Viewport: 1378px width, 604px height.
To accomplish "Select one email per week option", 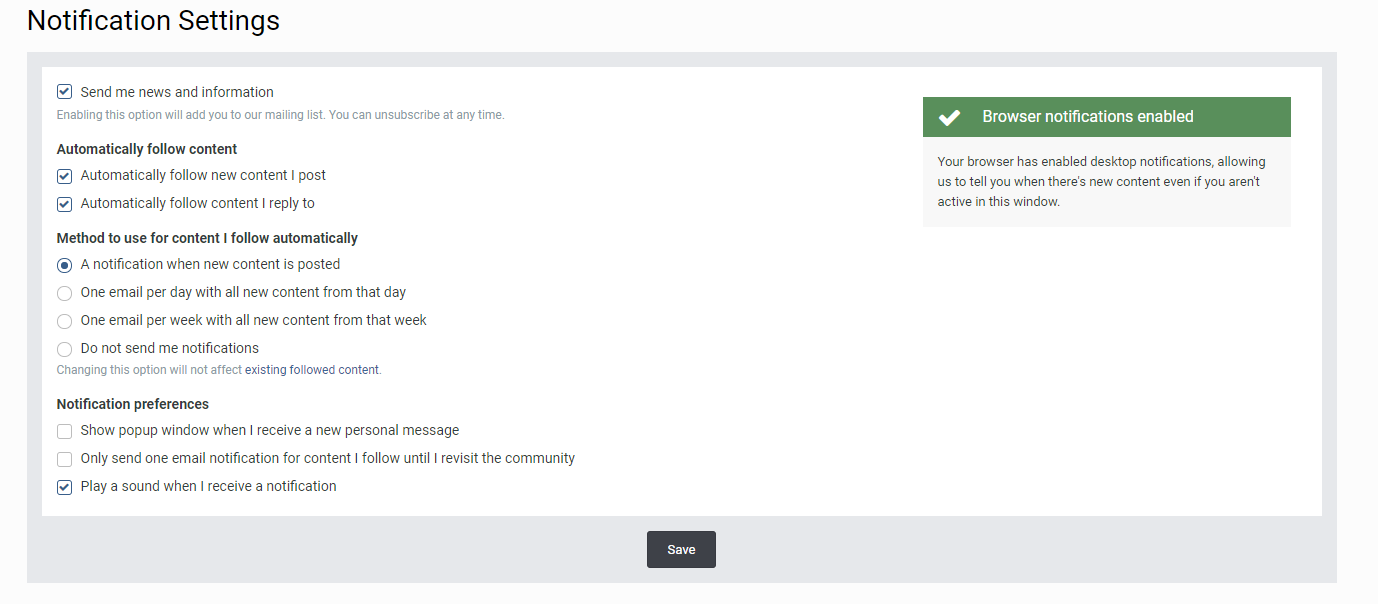I will click(x=65, y=321).
